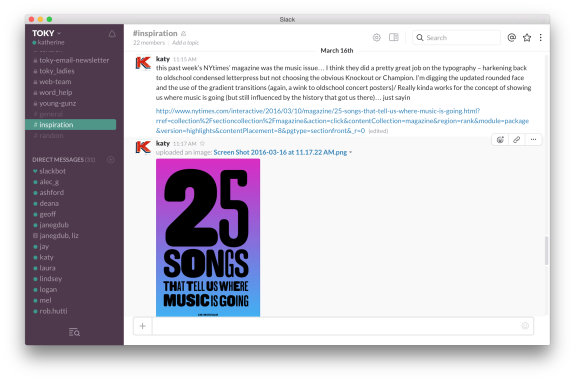The height and width of the screenshot is (381, 575).
Task: Open emoji picker in message box
Action: pyautogui.click(x=525, y=326)
